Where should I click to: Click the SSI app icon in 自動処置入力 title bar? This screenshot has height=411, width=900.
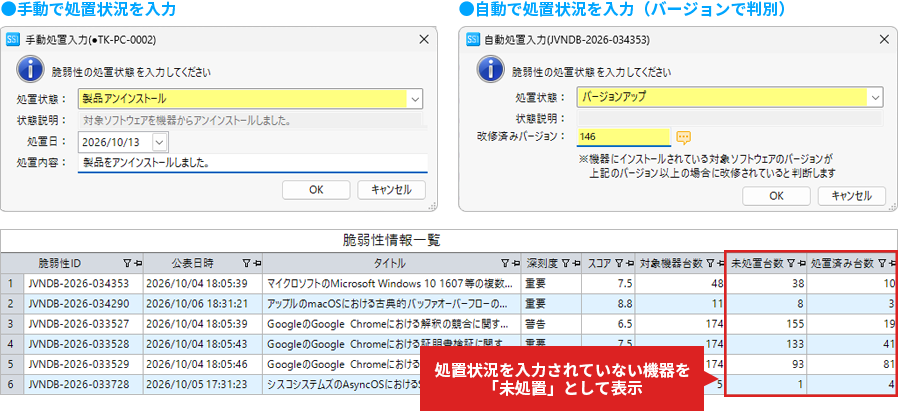pyautogui.click(x=474, y=40)
